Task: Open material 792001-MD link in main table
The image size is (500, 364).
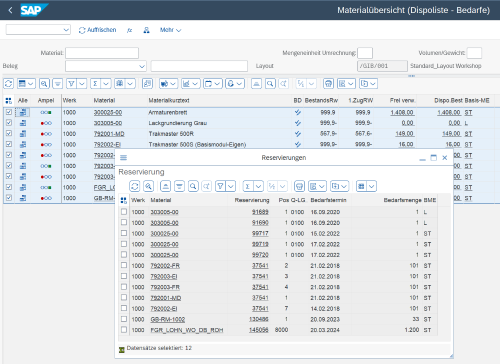Action: [x=109, y=134]
